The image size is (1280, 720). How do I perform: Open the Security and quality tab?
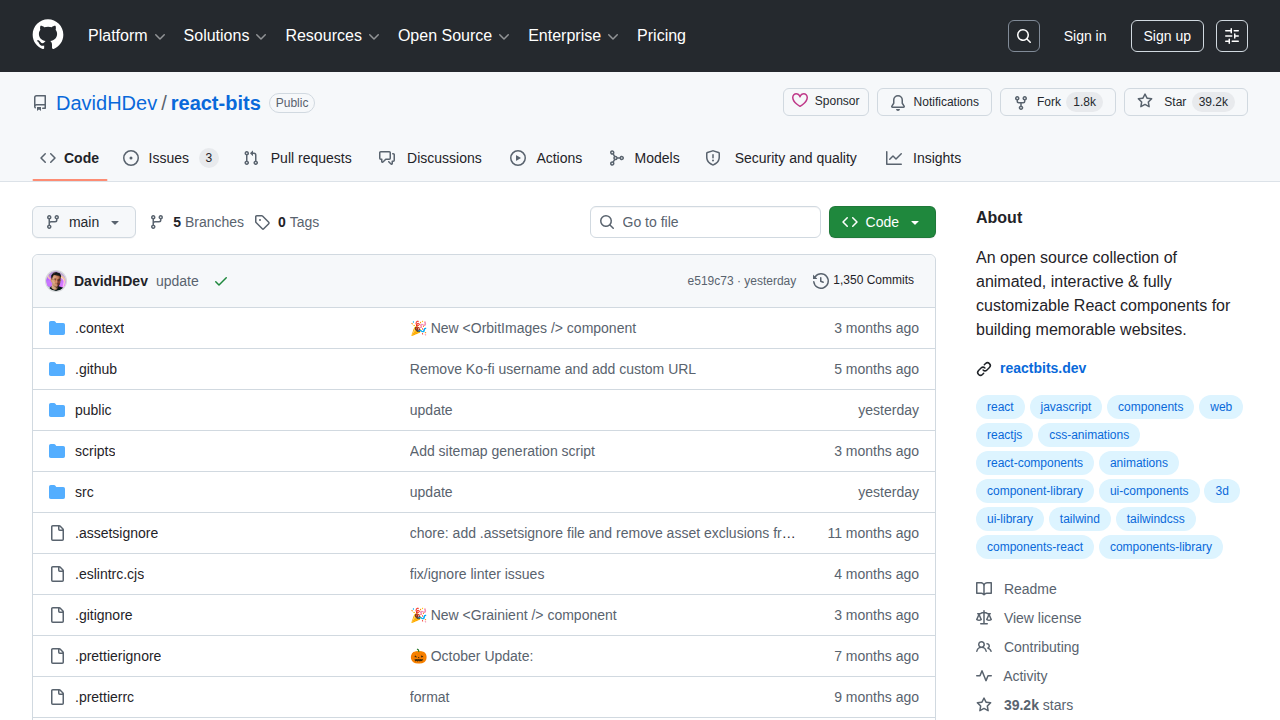pos(781,158)
